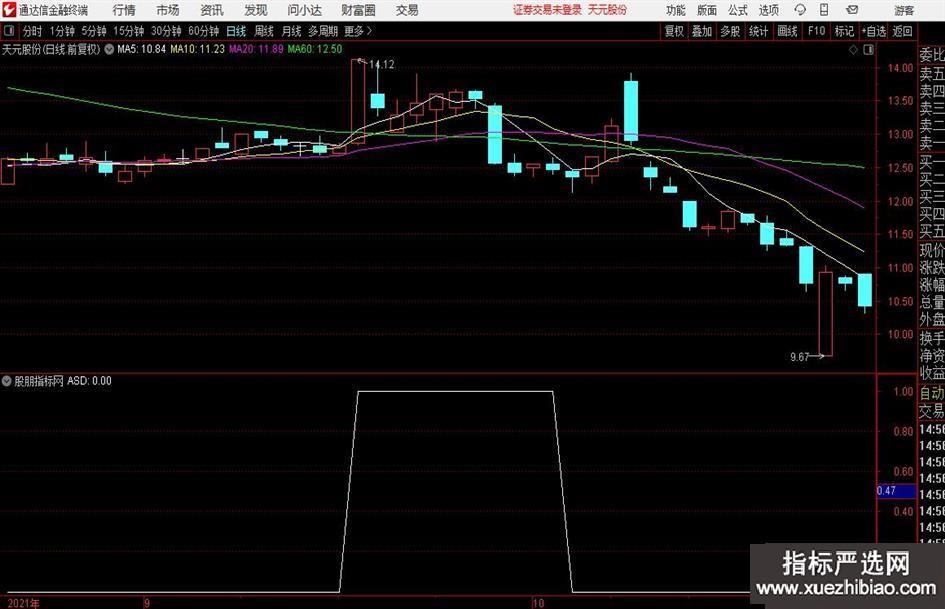
Task: Click the 天元股份 stock name in title bar
Action: click(607, 10)
